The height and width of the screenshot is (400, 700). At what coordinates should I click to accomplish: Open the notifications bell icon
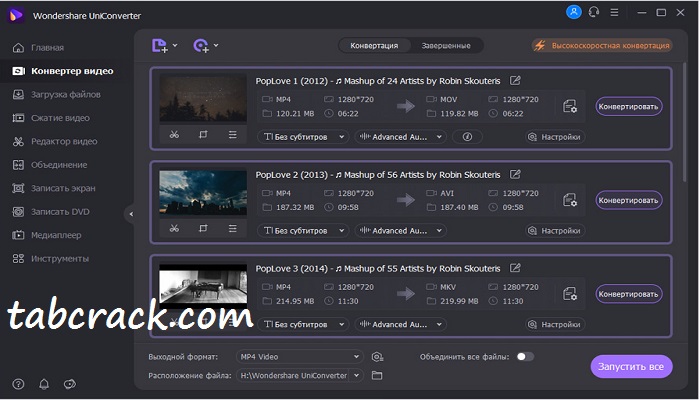44,384
